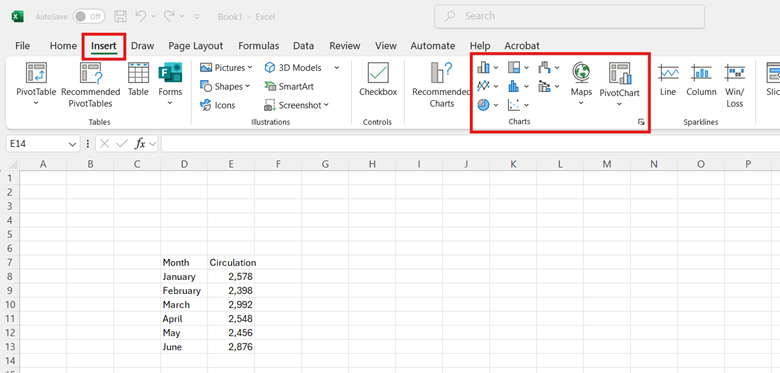This screenshot has height=373, width=780.
Task: Insert a Line or Area chart
Action: [483, 87]
